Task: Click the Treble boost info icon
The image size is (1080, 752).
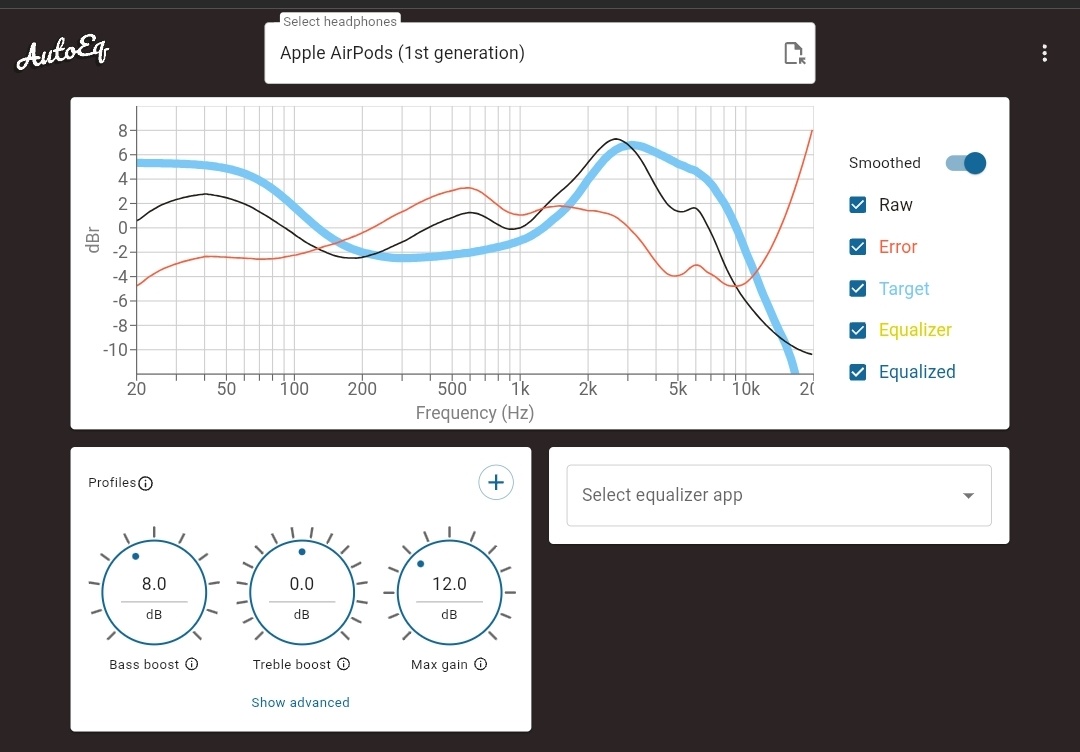Action: coord(344,664)
